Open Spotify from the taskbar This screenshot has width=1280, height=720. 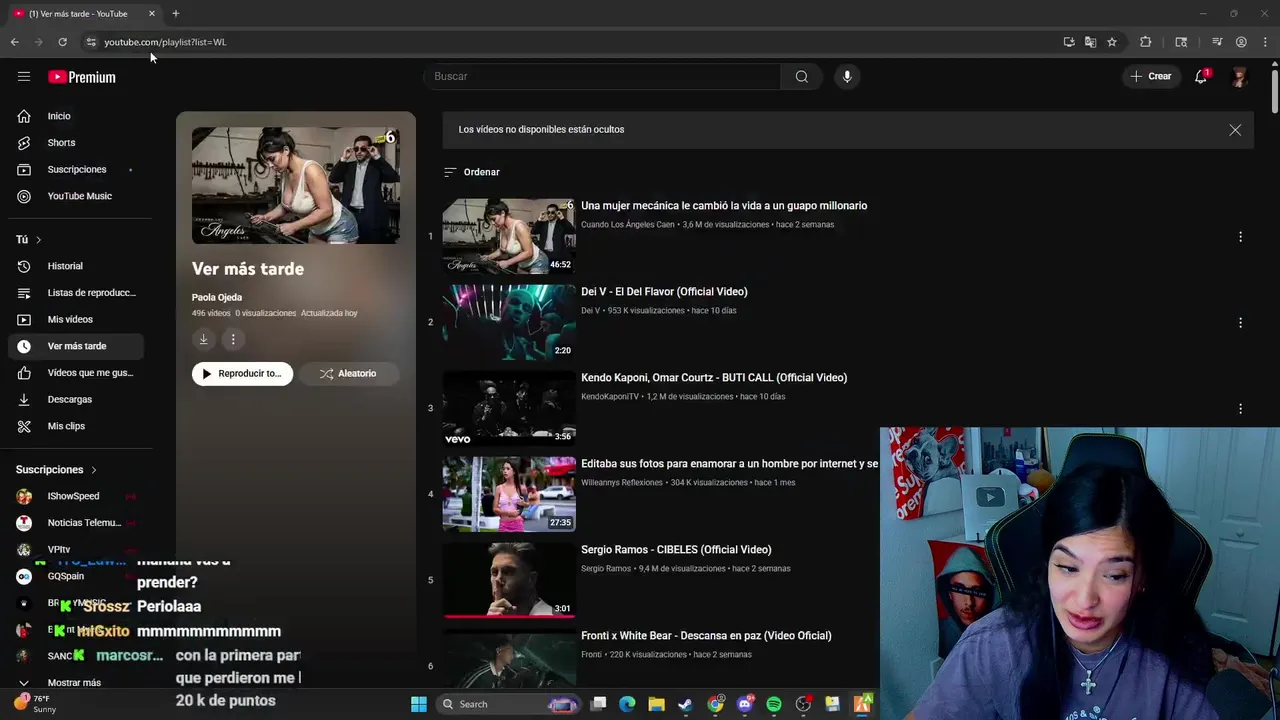(773, 704)
